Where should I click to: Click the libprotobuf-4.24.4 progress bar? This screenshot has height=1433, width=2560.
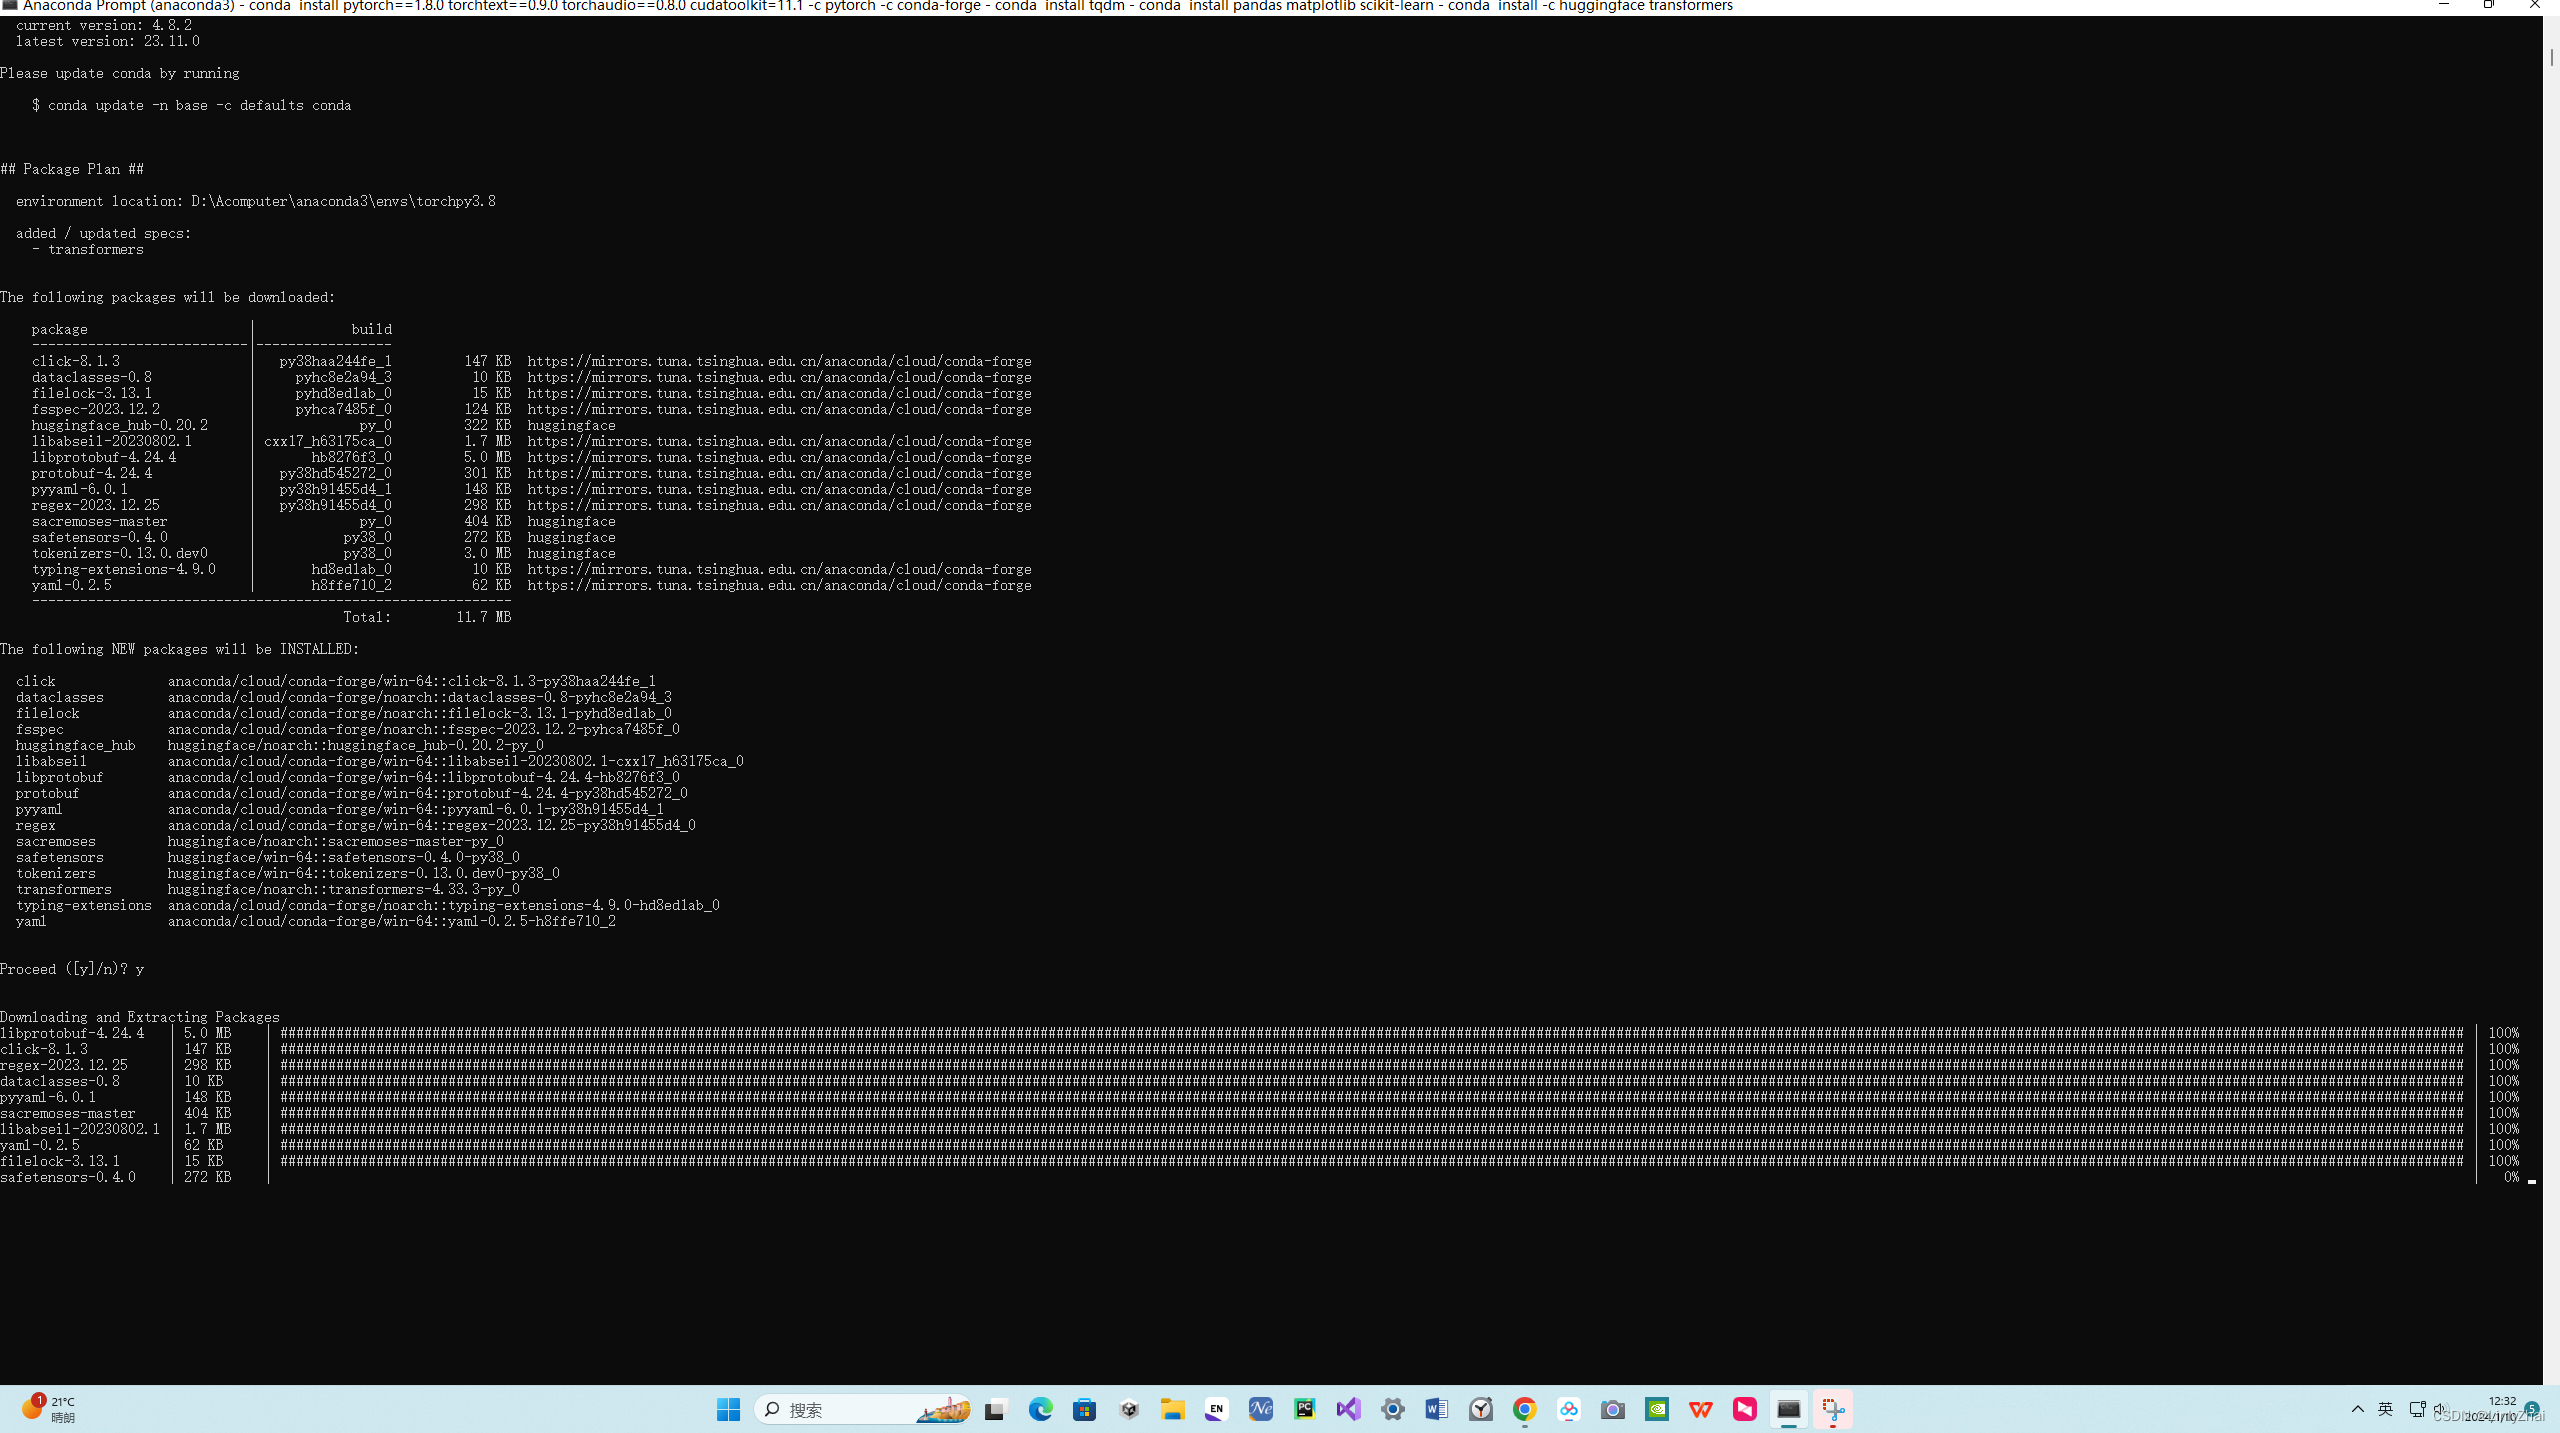coord(1371,1033)
